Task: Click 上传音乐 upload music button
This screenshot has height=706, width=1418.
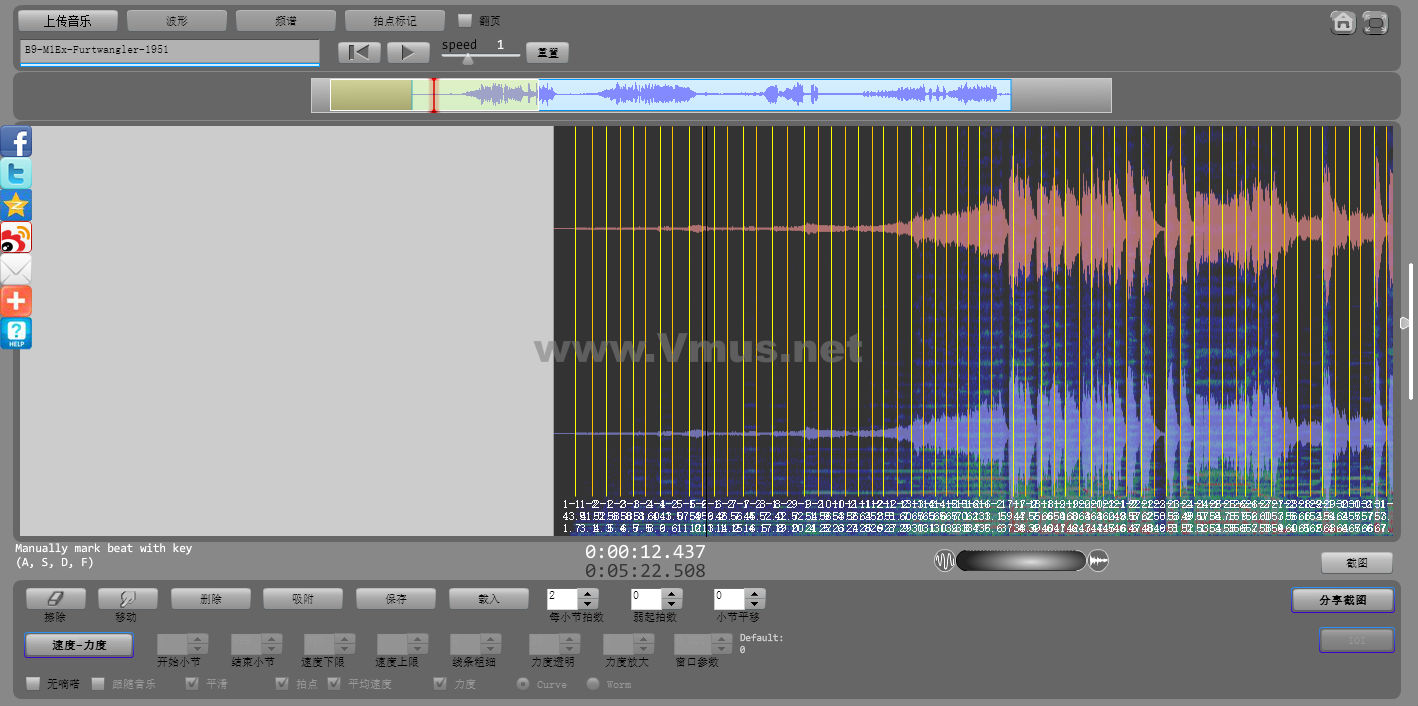Action: (x=67, y=20)
